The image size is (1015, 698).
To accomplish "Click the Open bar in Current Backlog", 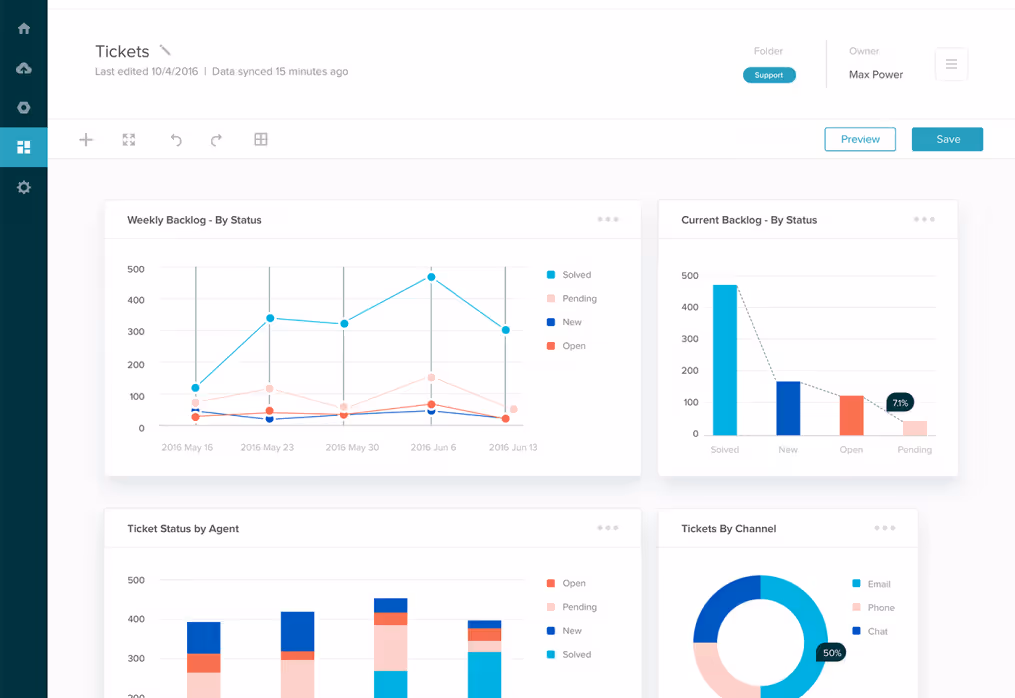I will [851, 415].
